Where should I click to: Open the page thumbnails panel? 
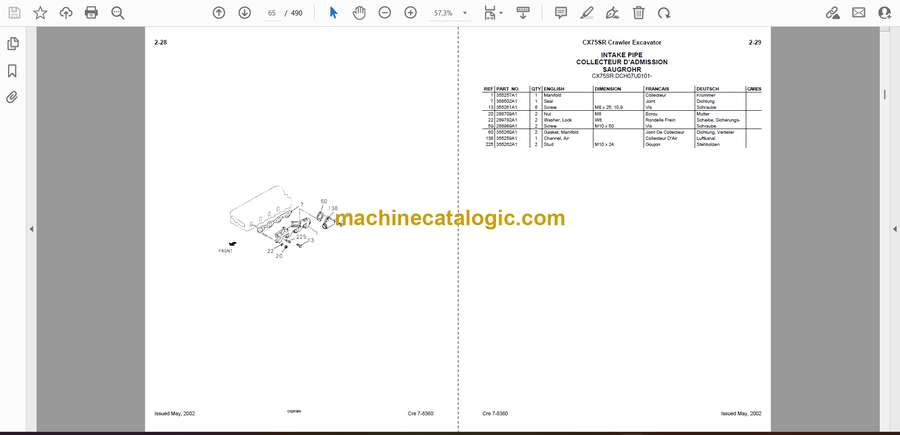(x=12, y=44)
